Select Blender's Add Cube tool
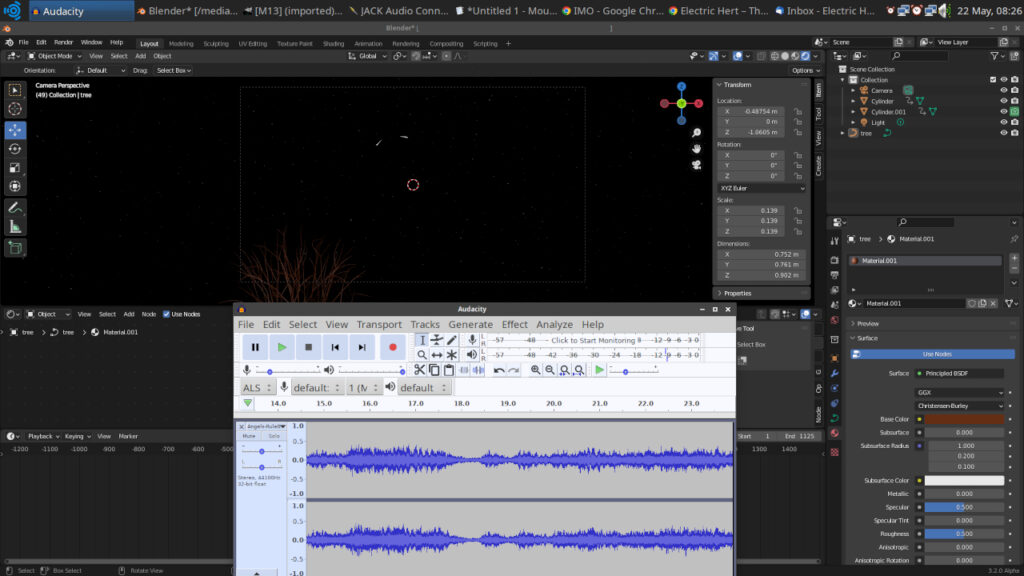 tap(15, 248)
